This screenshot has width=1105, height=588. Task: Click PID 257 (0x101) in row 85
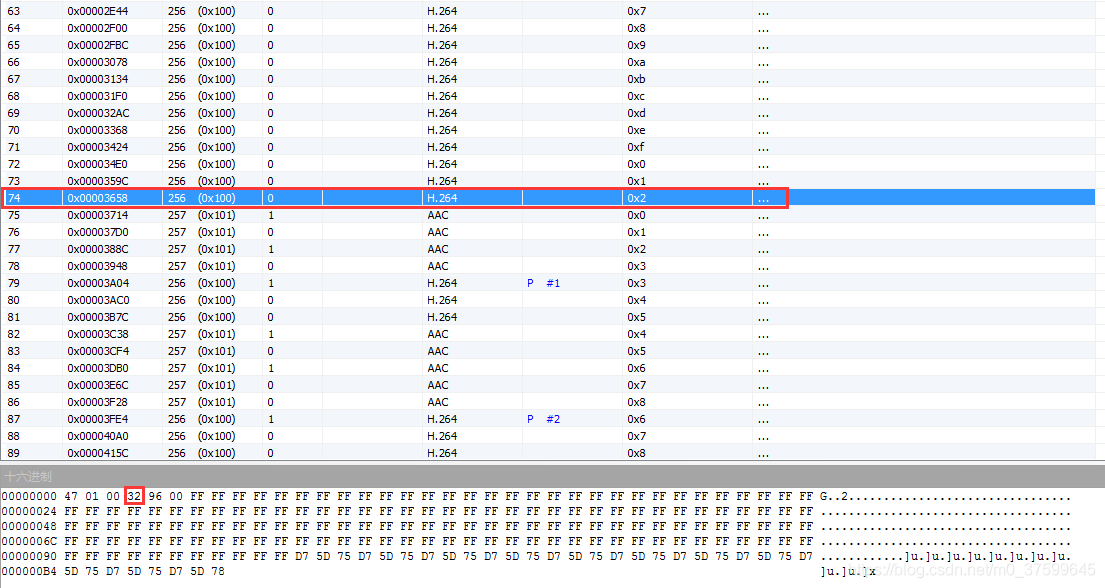[x=202, y=385]
